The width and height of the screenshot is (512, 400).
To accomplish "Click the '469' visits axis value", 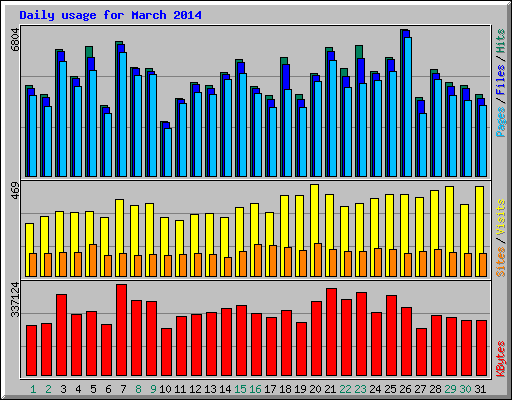I will 15,190.
